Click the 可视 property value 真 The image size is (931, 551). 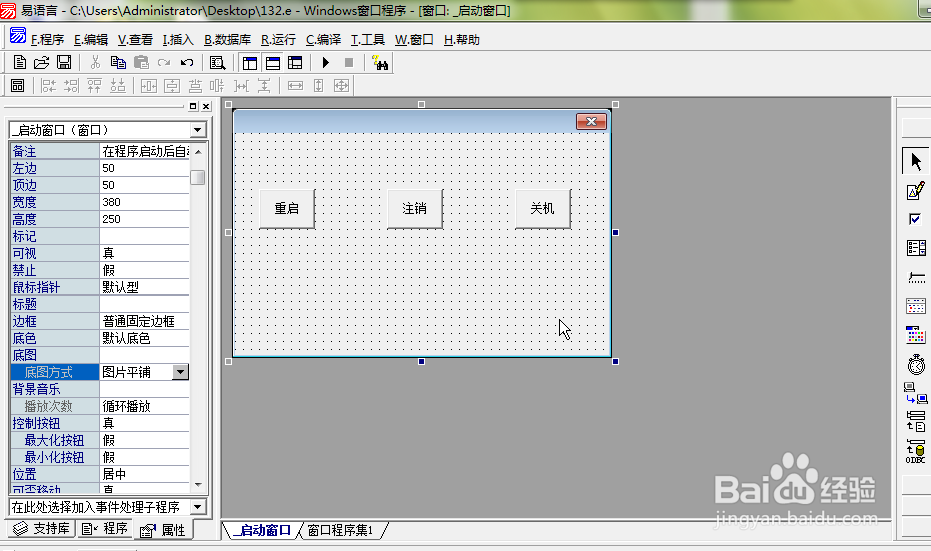[144, 254]
